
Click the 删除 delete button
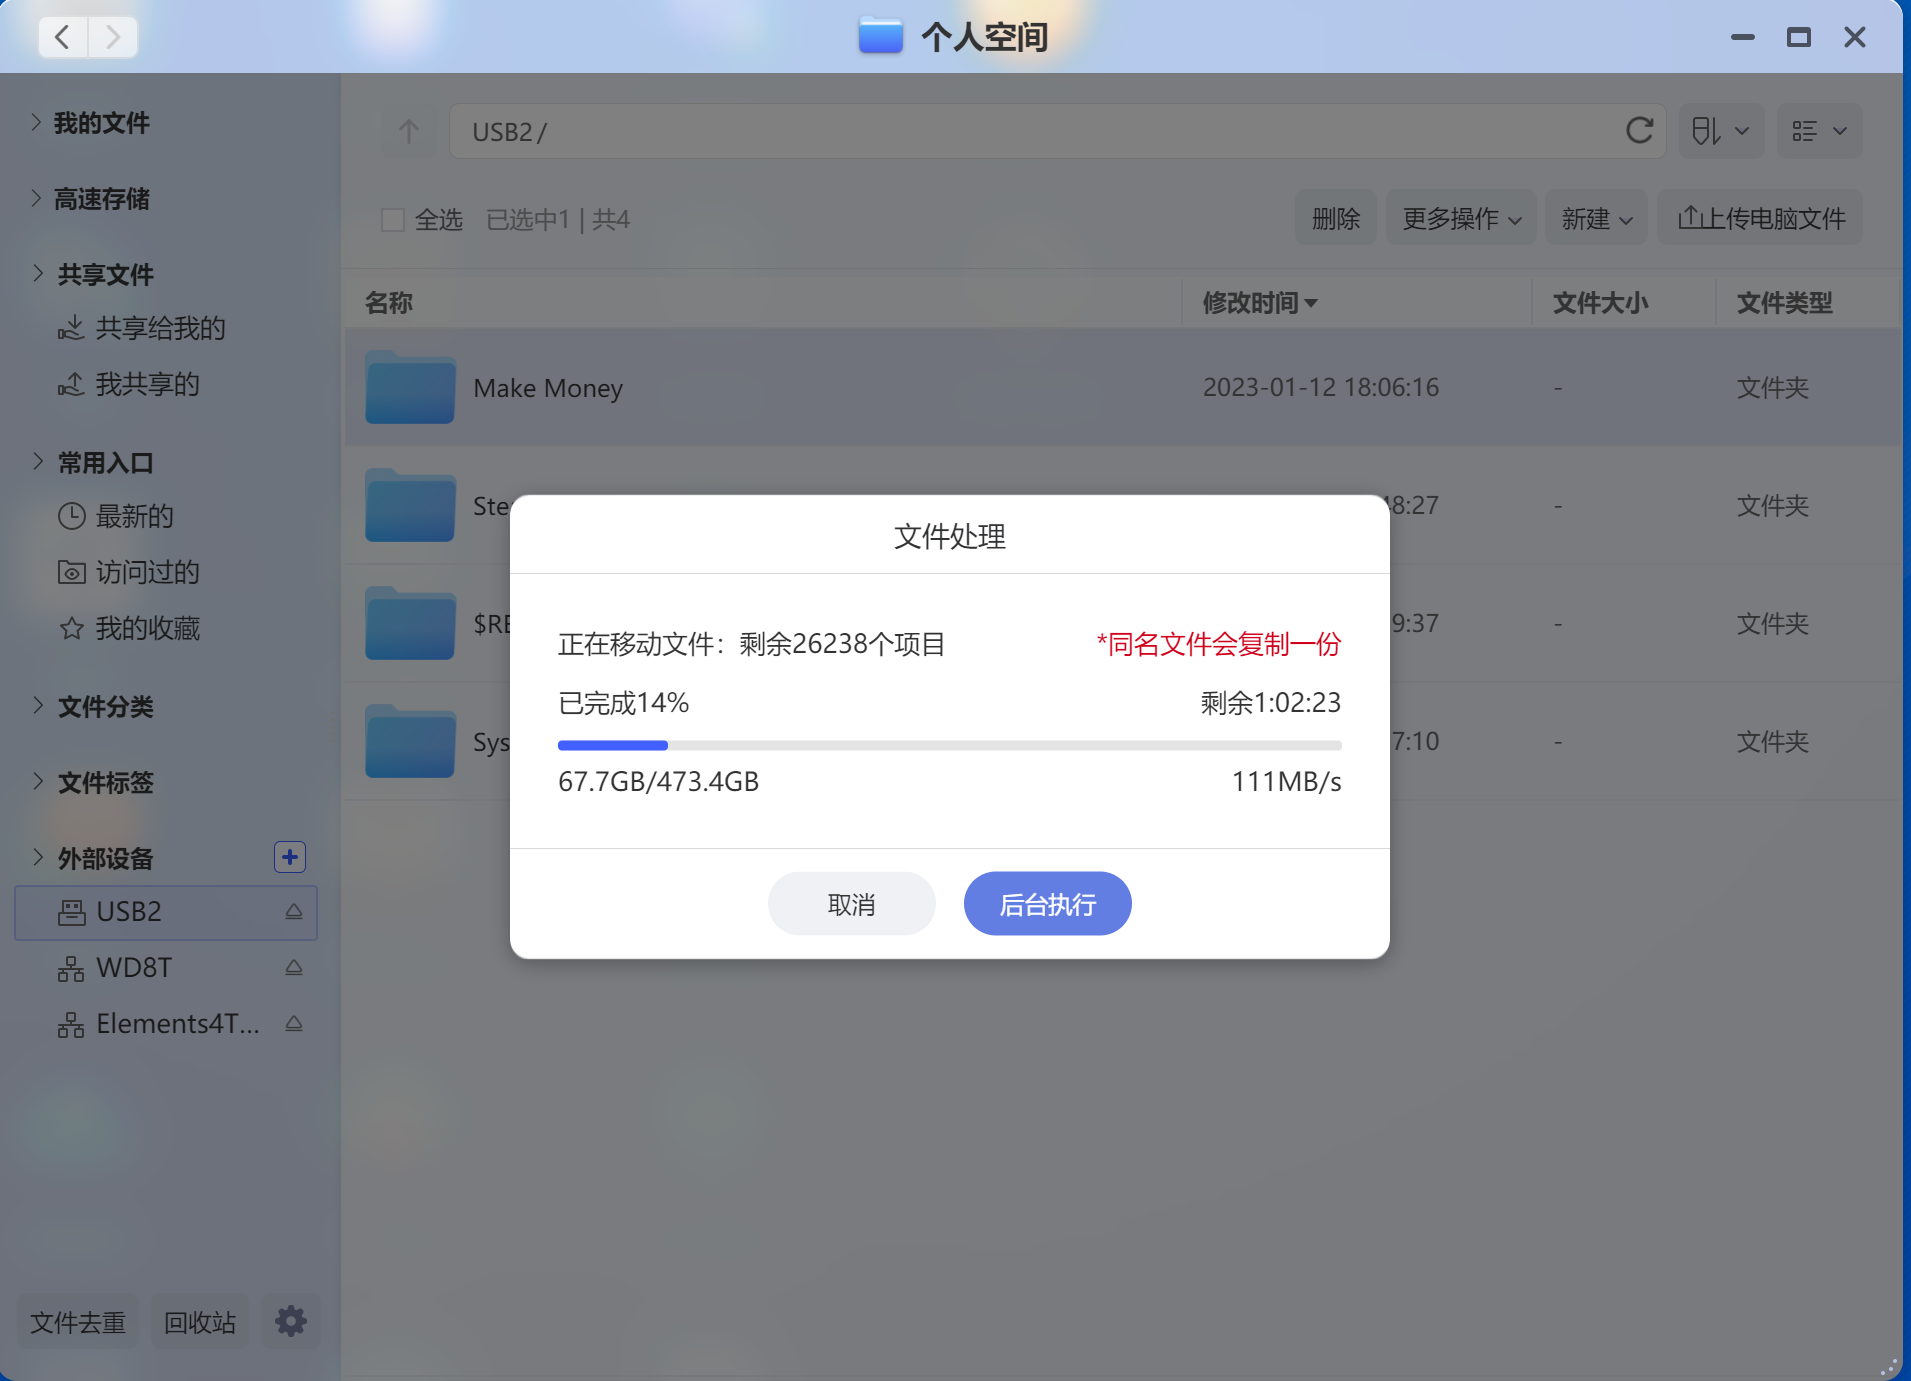point(1336,218)
